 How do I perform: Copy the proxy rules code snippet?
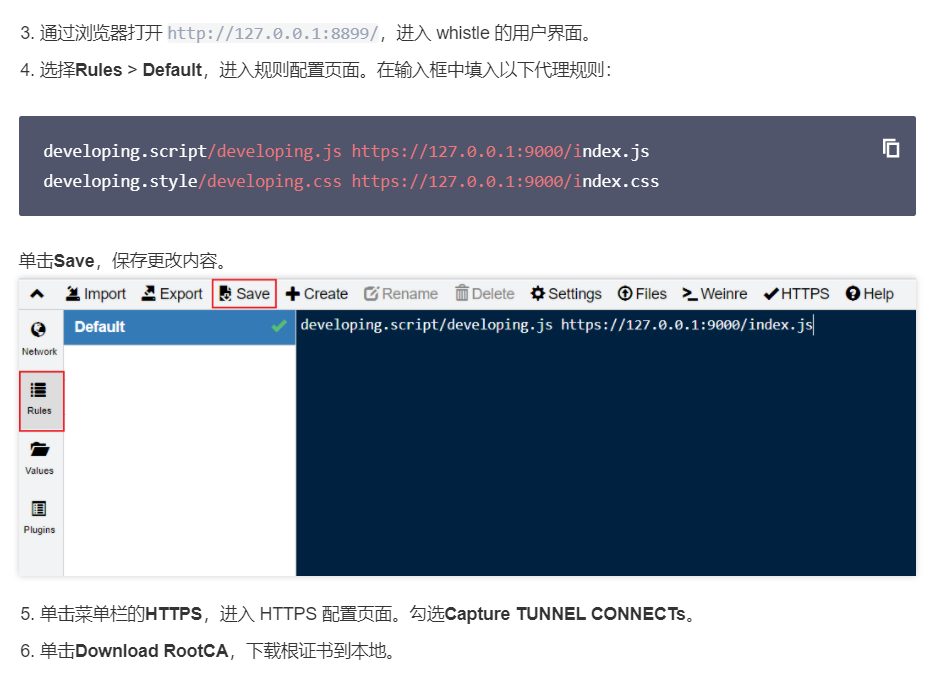(x=890, y=148)
